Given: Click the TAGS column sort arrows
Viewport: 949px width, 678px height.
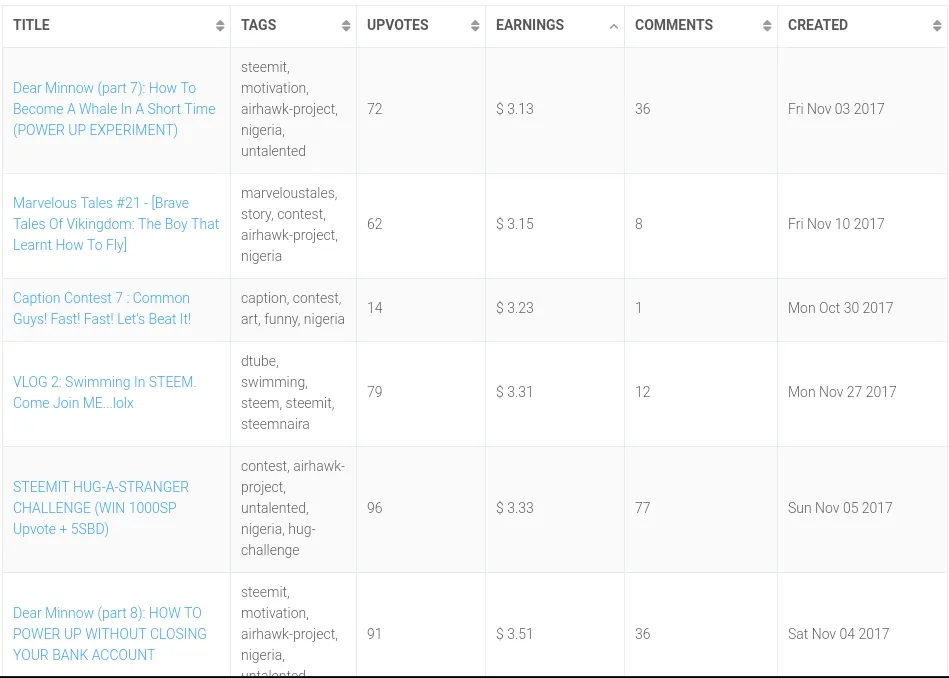Looking at the screenshot, I should pyautogui.click(x=346, y=25).
